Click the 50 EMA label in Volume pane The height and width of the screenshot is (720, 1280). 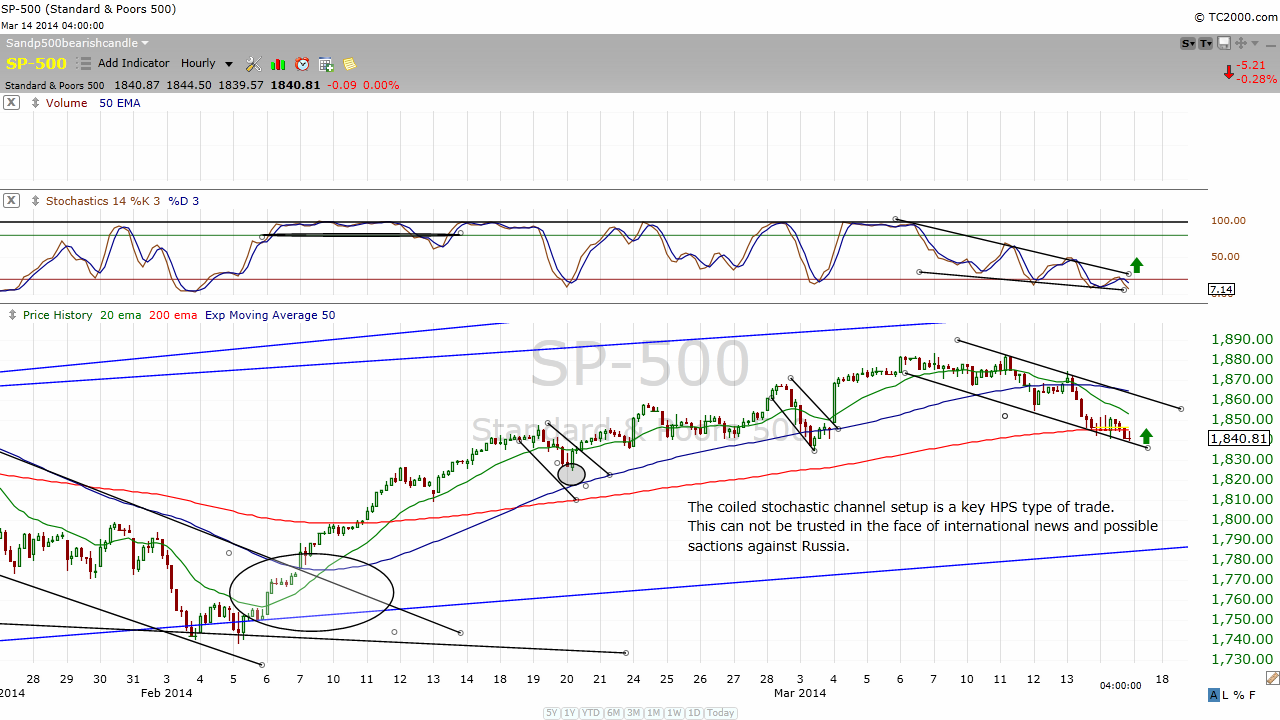point(119,103)
